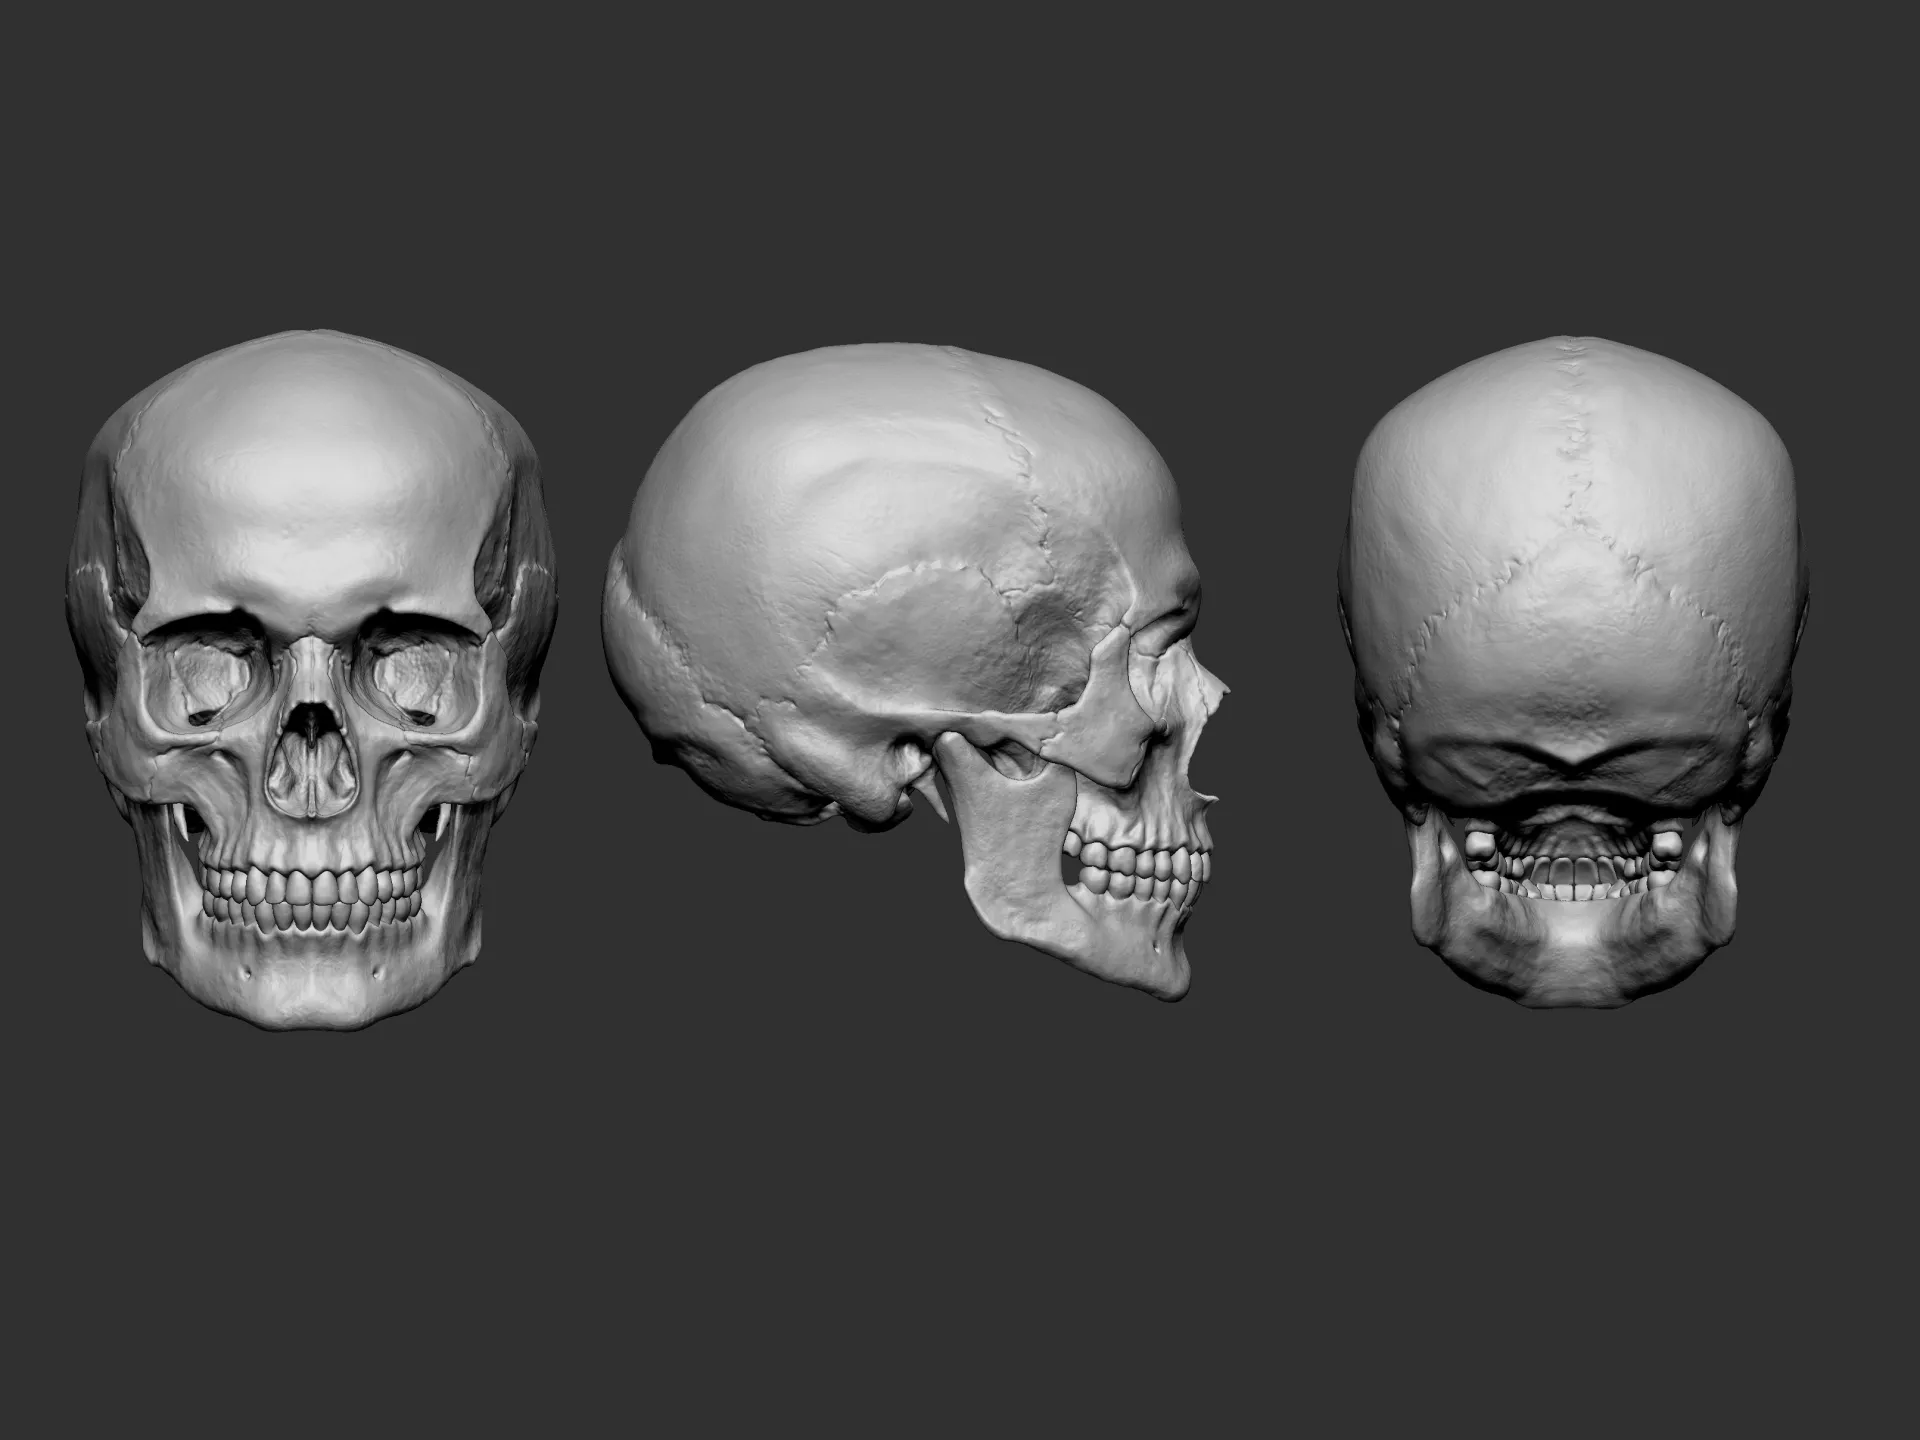Screen dimensions: 1920x1440
Task: Click the back skull's sagittal suture
Action: 1574,440
